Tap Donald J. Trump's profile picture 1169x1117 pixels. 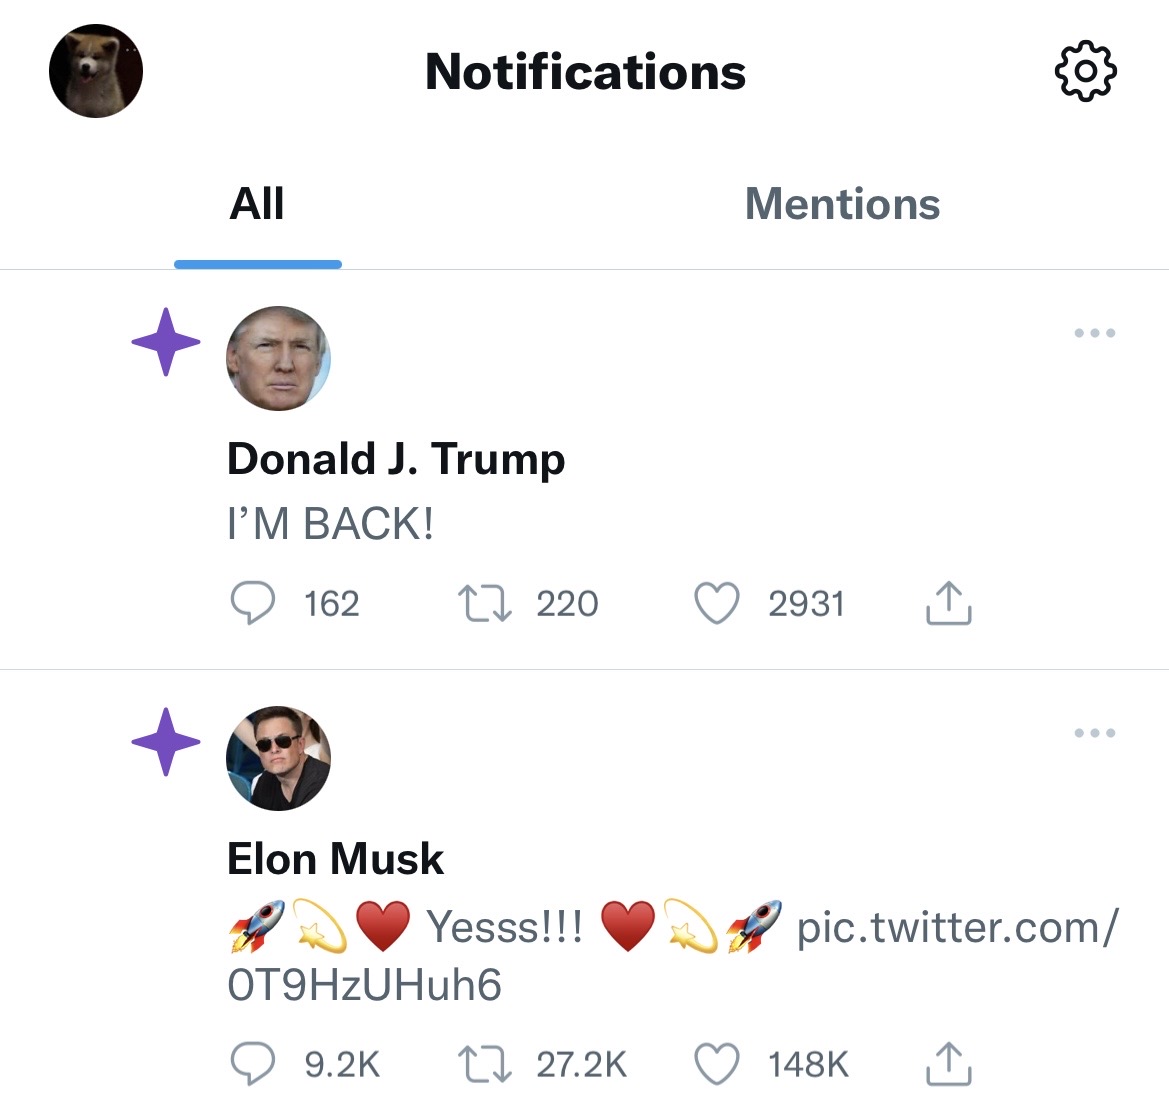[278, 358]
